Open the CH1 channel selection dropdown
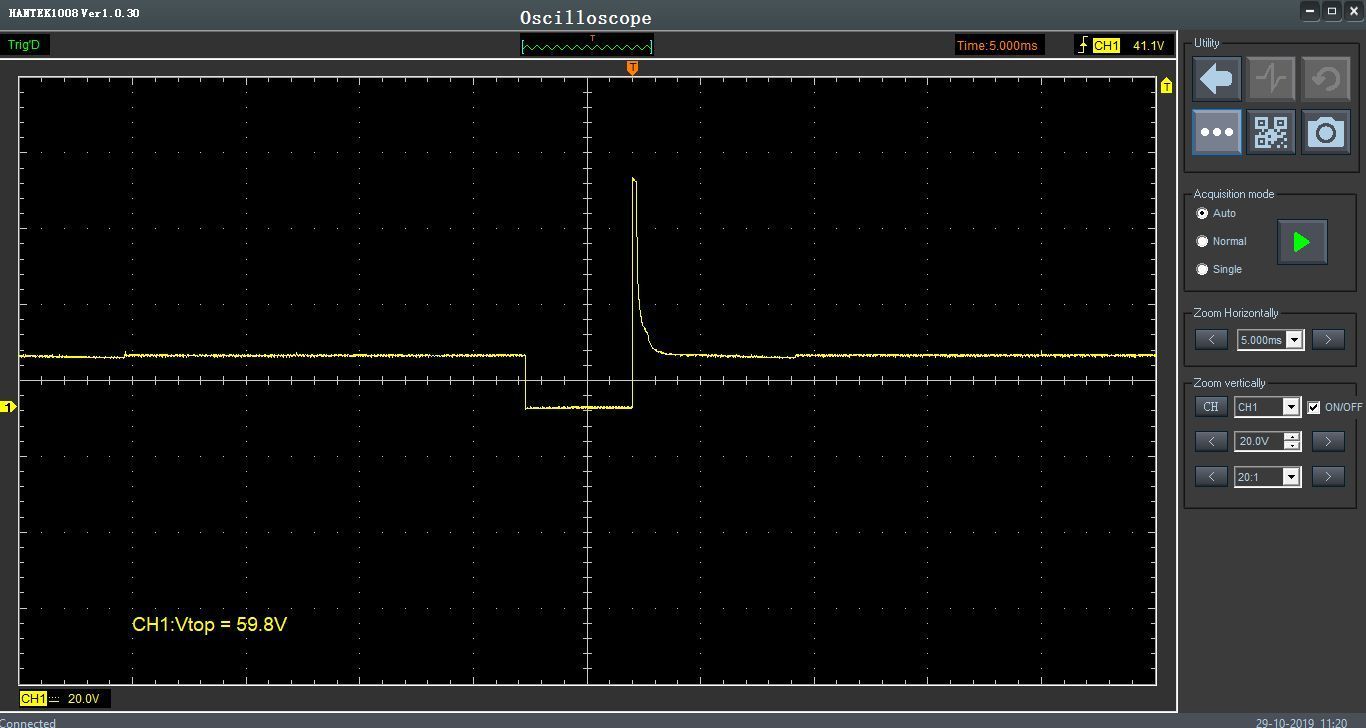1366x728 pixels. (1291, 407)
